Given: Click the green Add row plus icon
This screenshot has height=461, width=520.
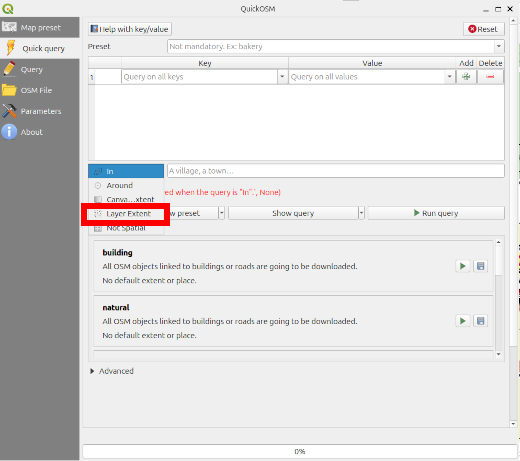Looking at the screenshot, I should [466, 77].
